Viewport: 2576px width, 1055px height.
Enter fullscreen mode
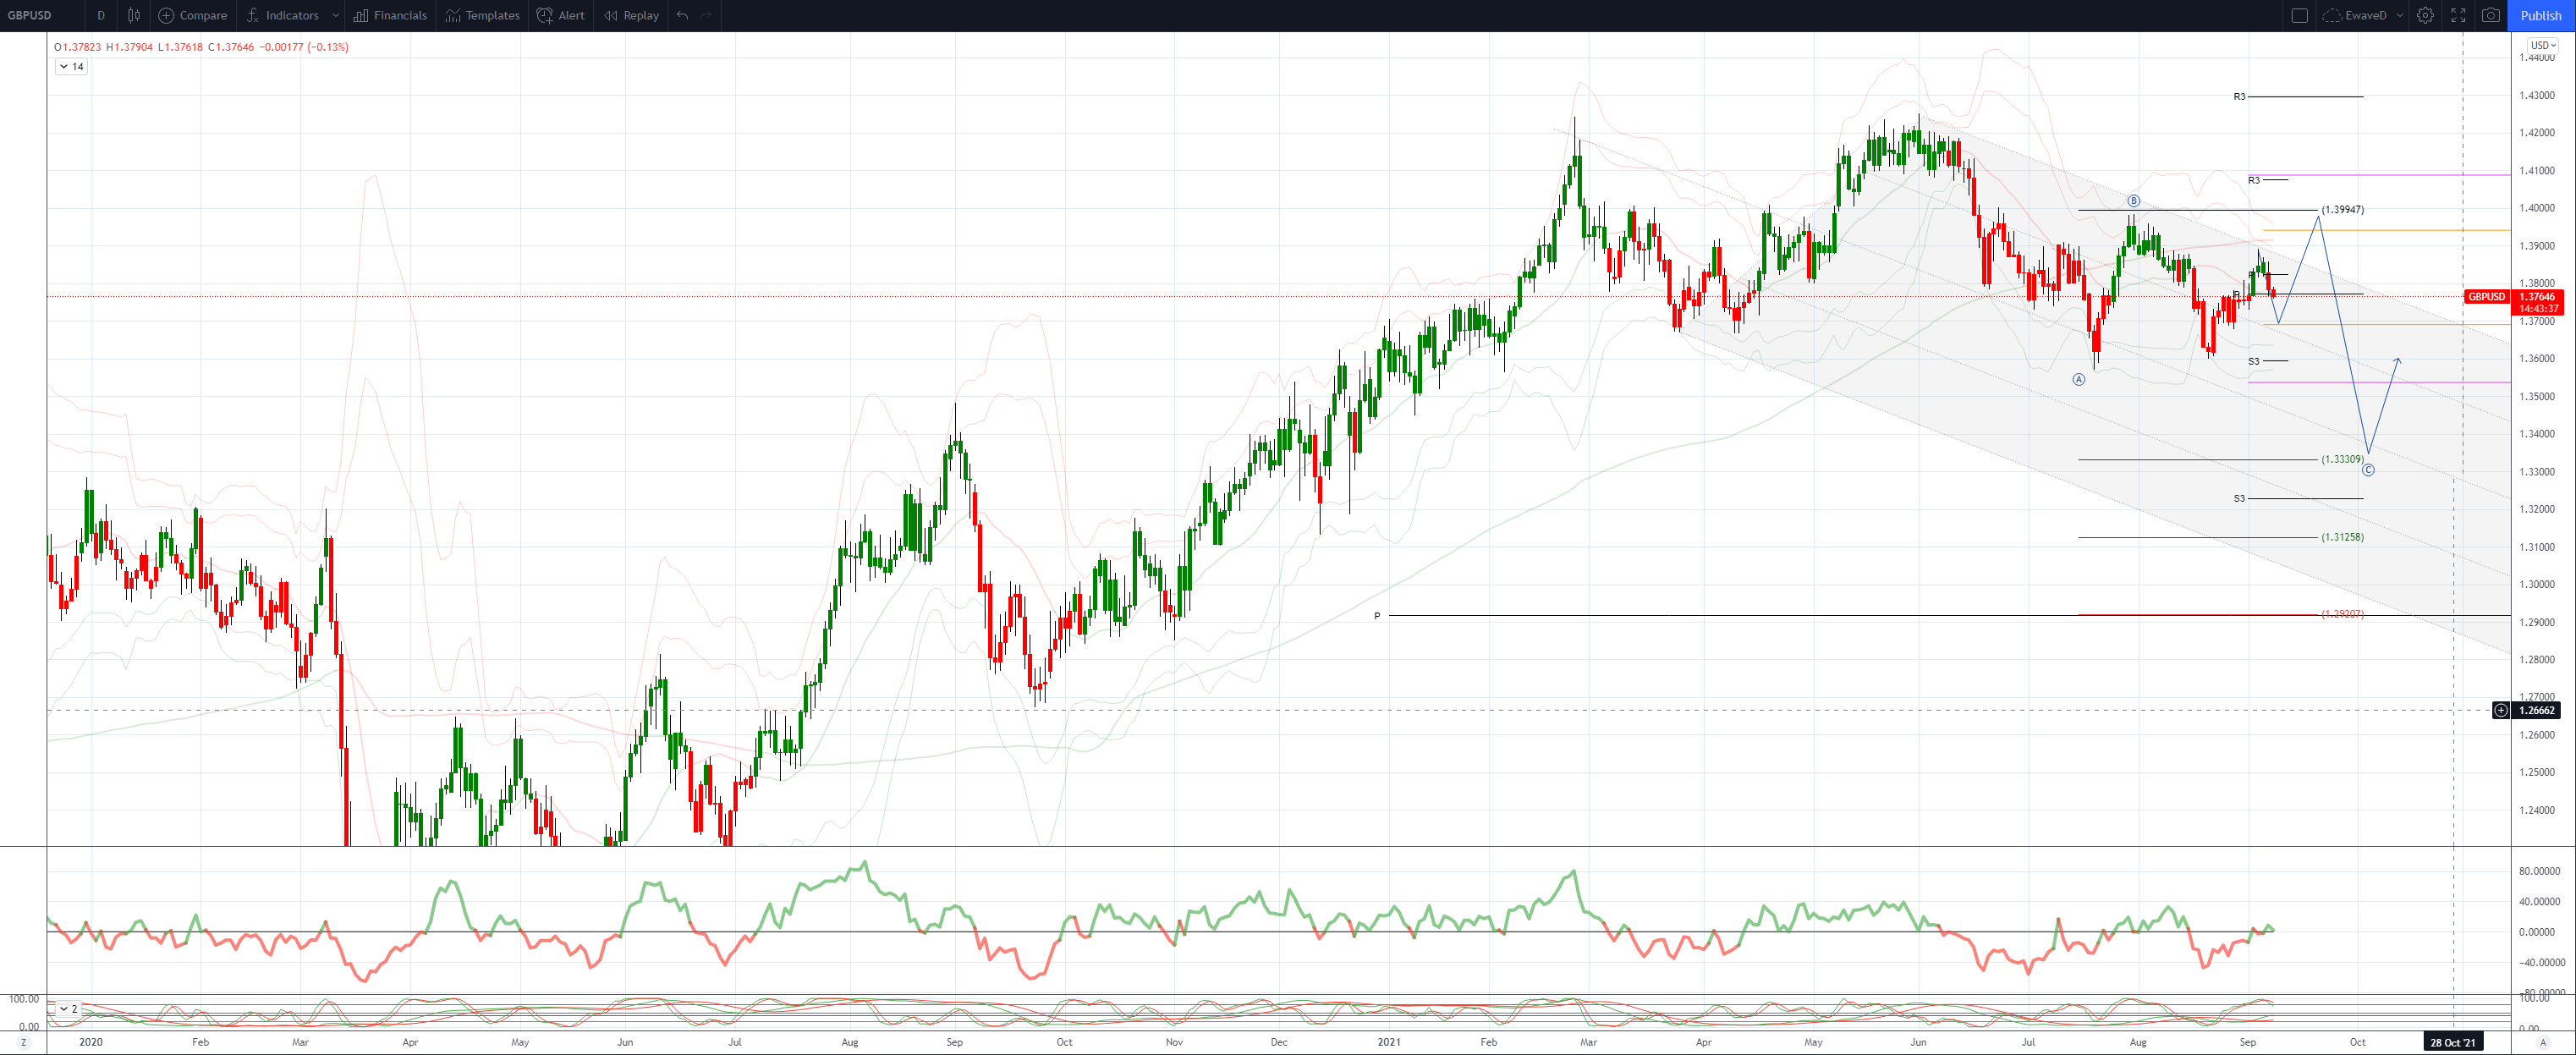(x=2458, y=15)
